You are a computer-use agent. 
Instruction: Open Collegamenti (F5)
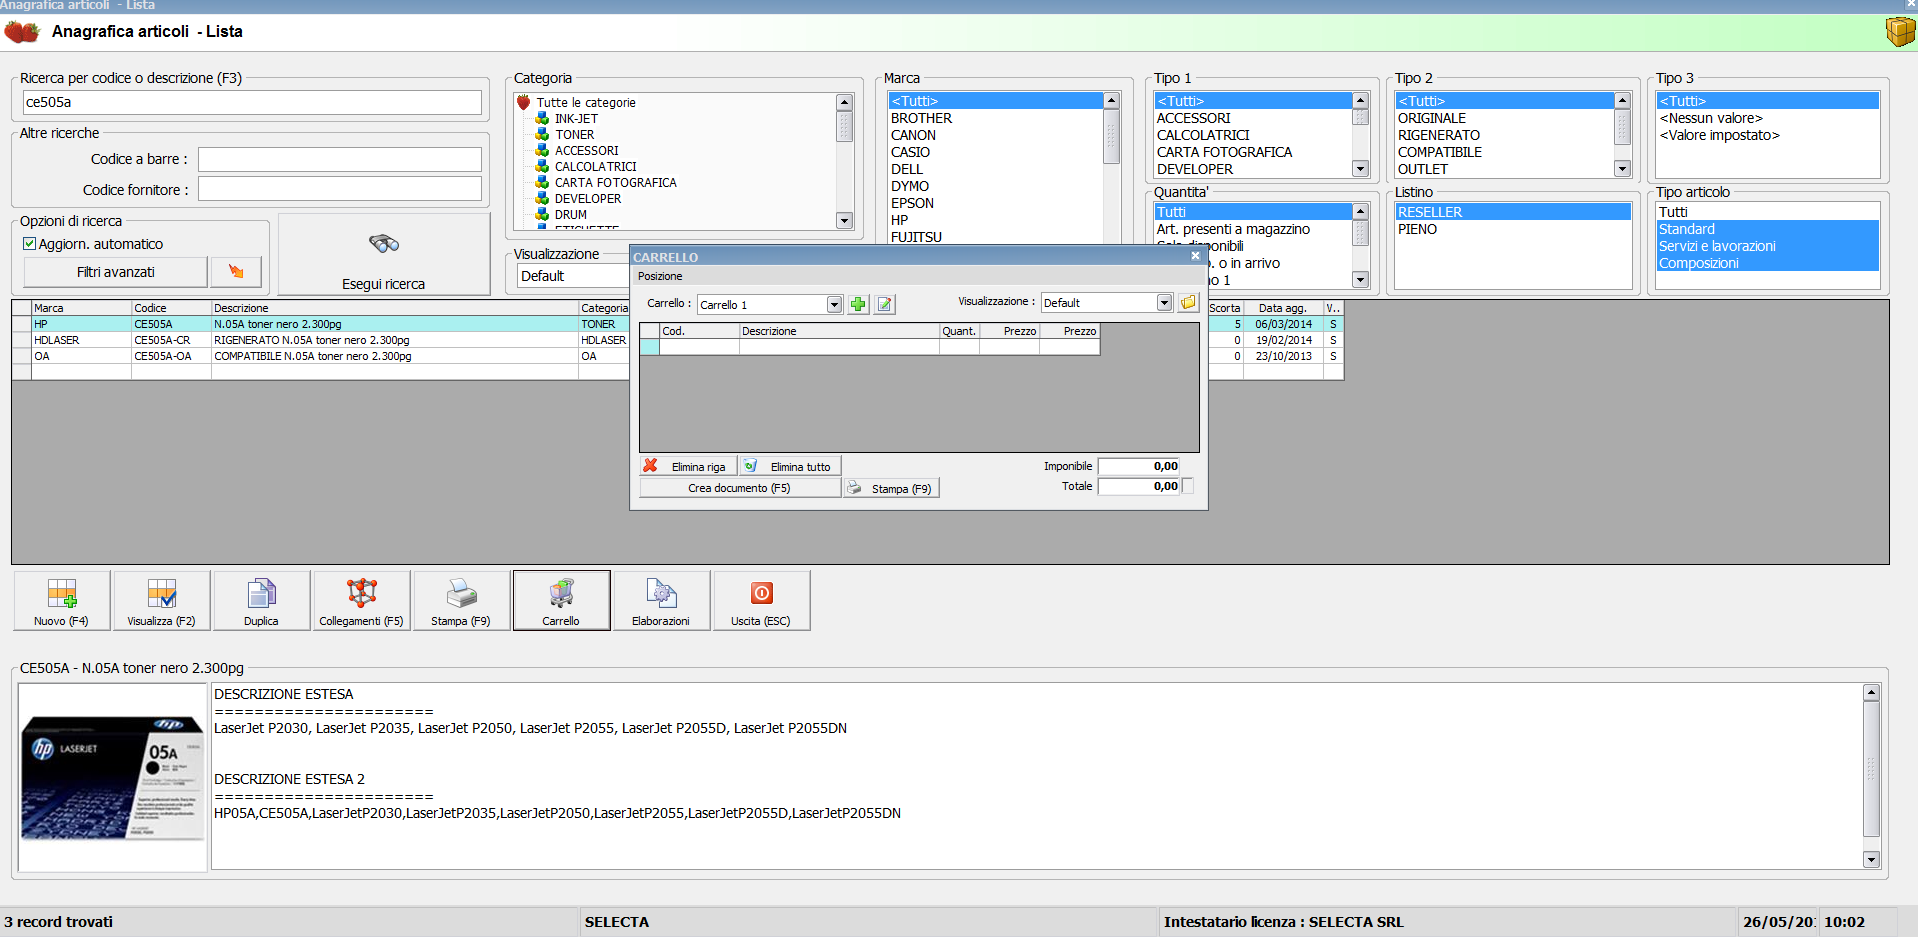point(361,600)
